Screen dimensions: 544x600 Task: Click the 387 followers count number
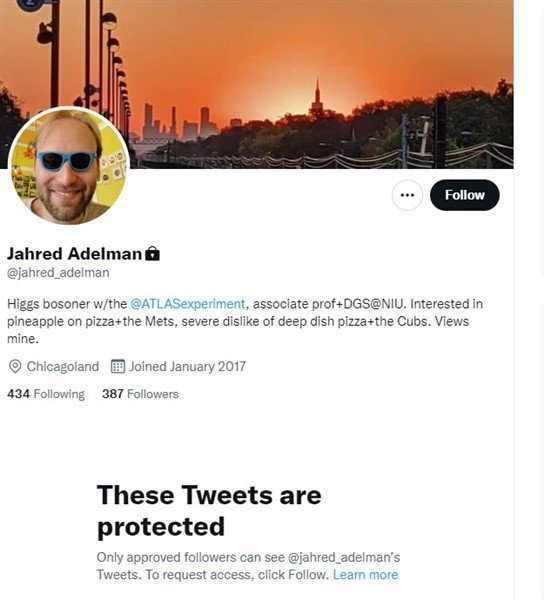coord(112,394)
